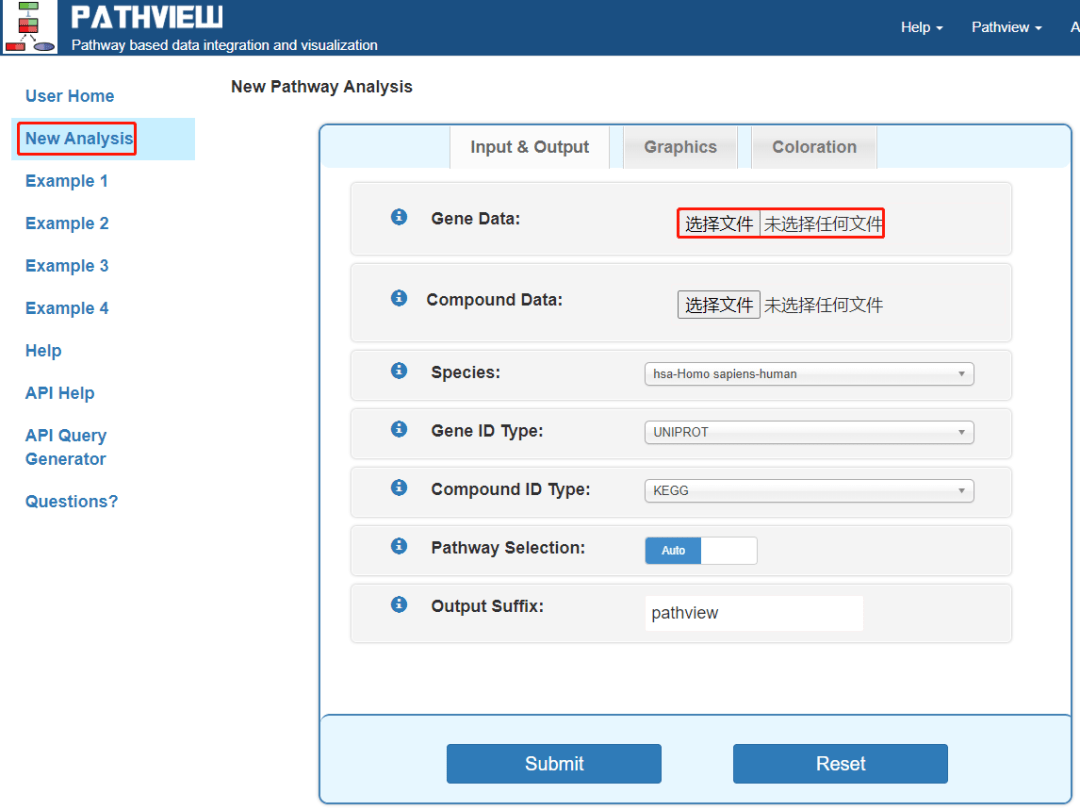Open the Help menu in header
The width and height of the screenshot is (1080, 810).
click(x=921, y=27)
